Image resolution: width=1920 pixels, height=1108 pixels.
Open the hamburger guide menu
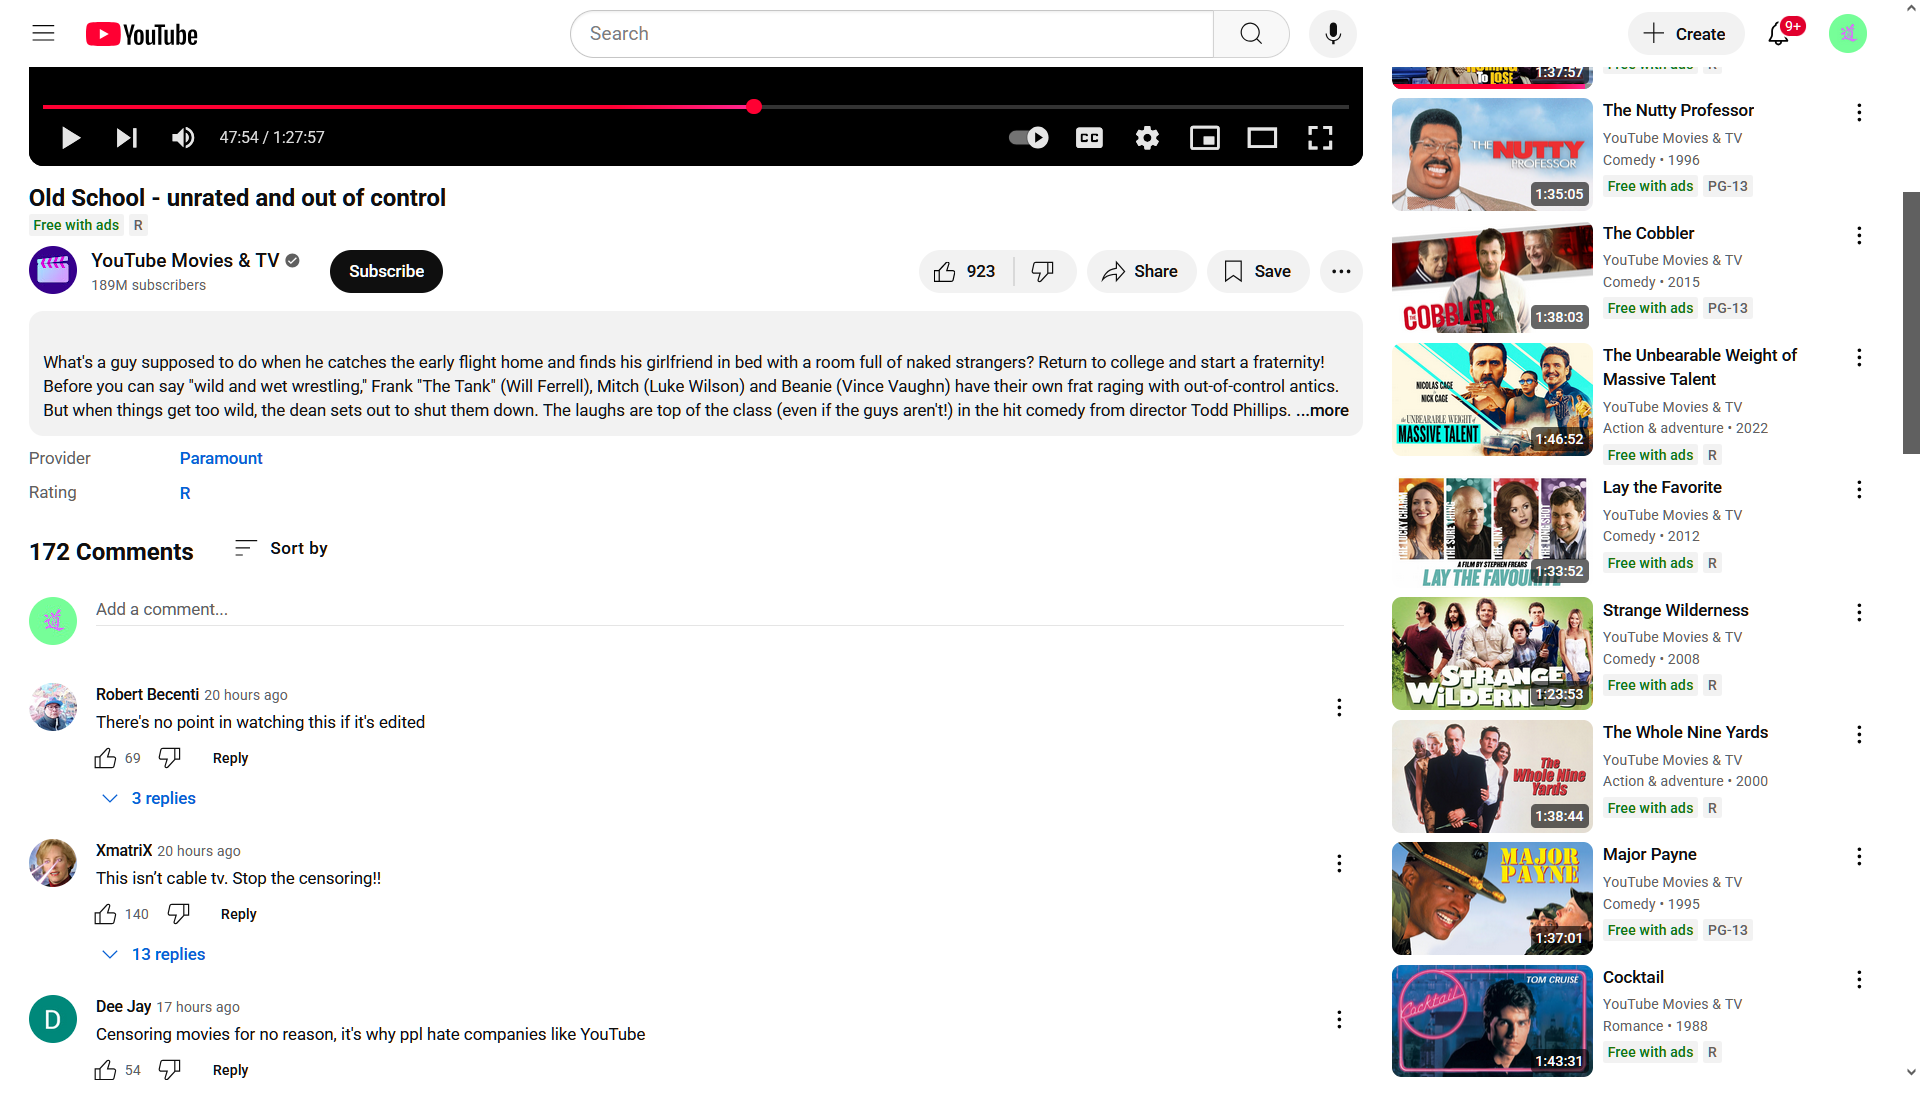43,34
